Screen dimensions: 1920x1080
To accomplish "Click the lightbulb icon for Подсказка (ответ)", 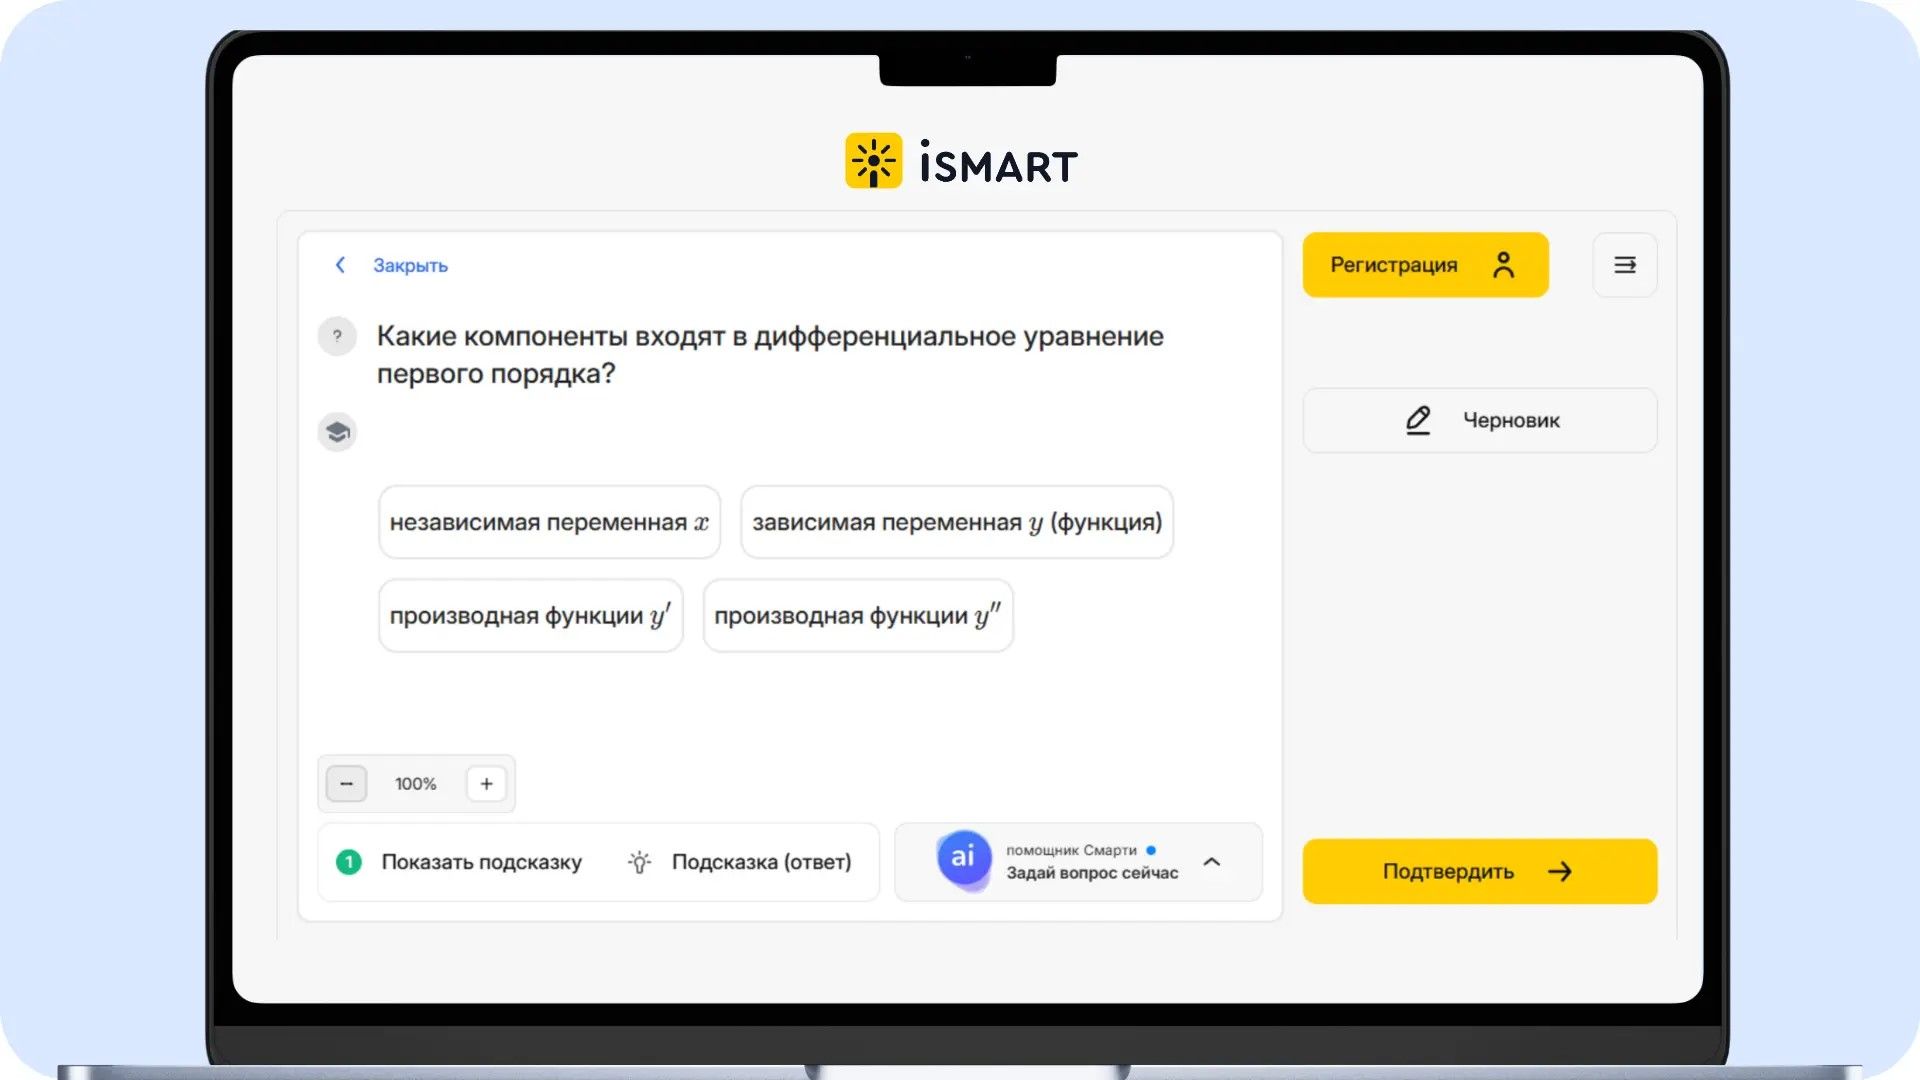I will pyautogui.click(x=639, y=862).
